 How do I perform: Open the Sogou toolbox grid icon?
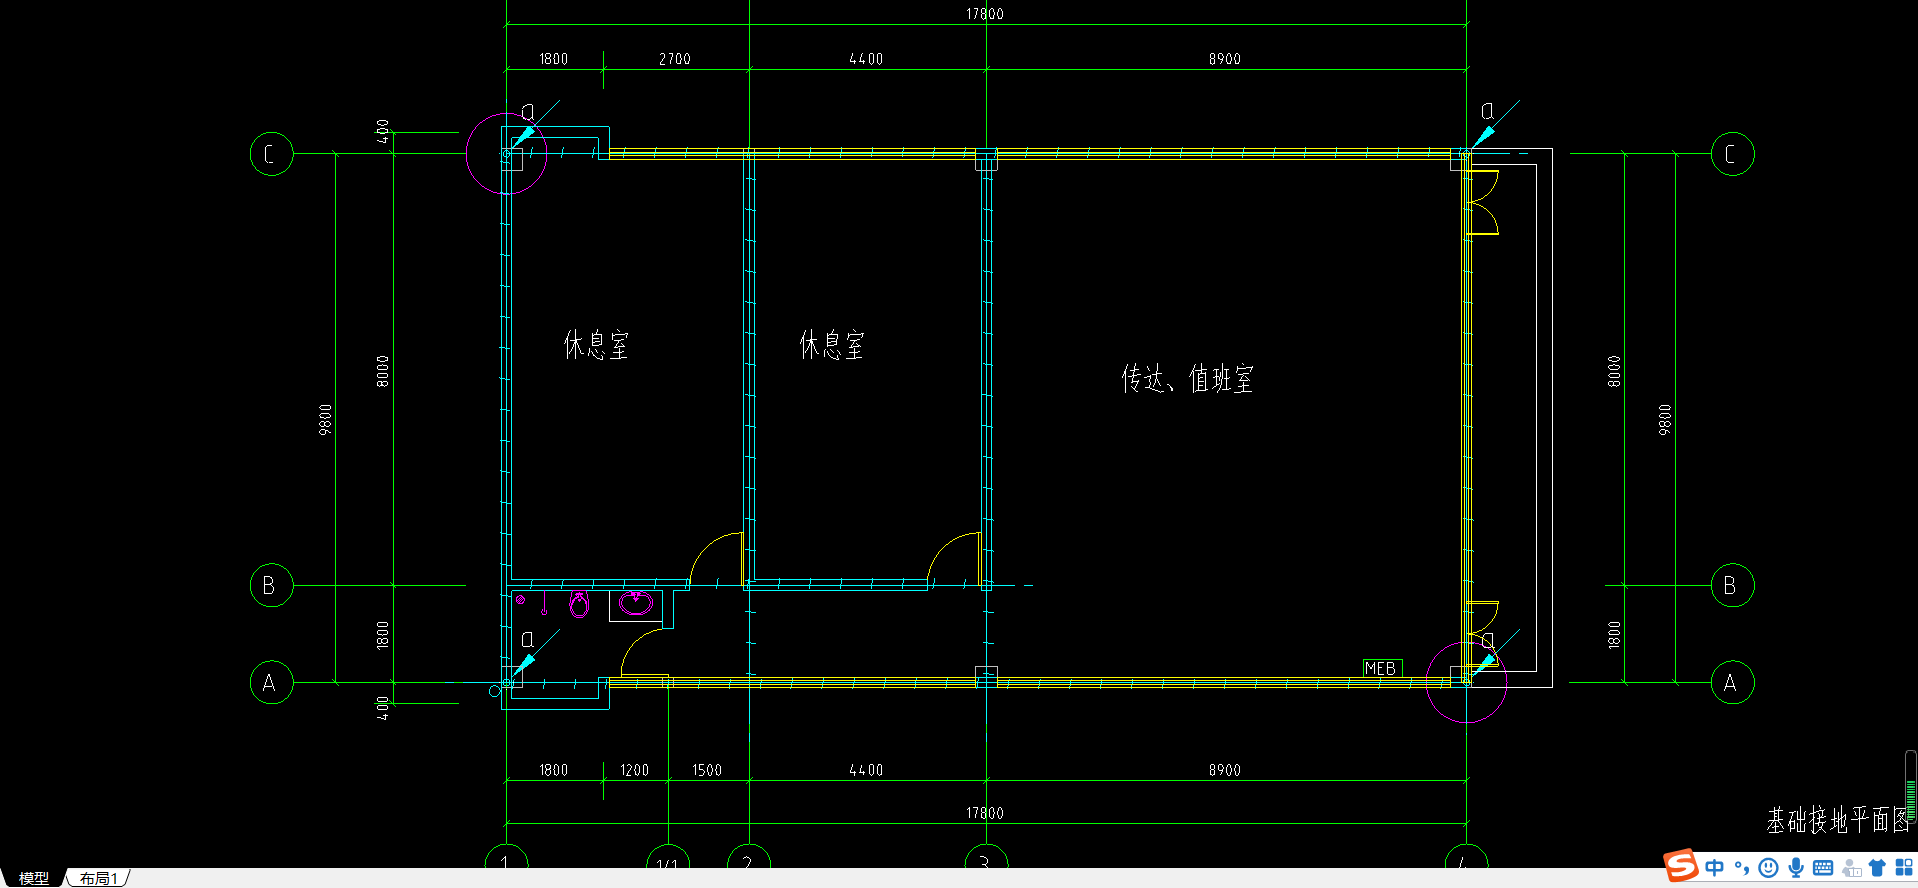pos(1904,867)
